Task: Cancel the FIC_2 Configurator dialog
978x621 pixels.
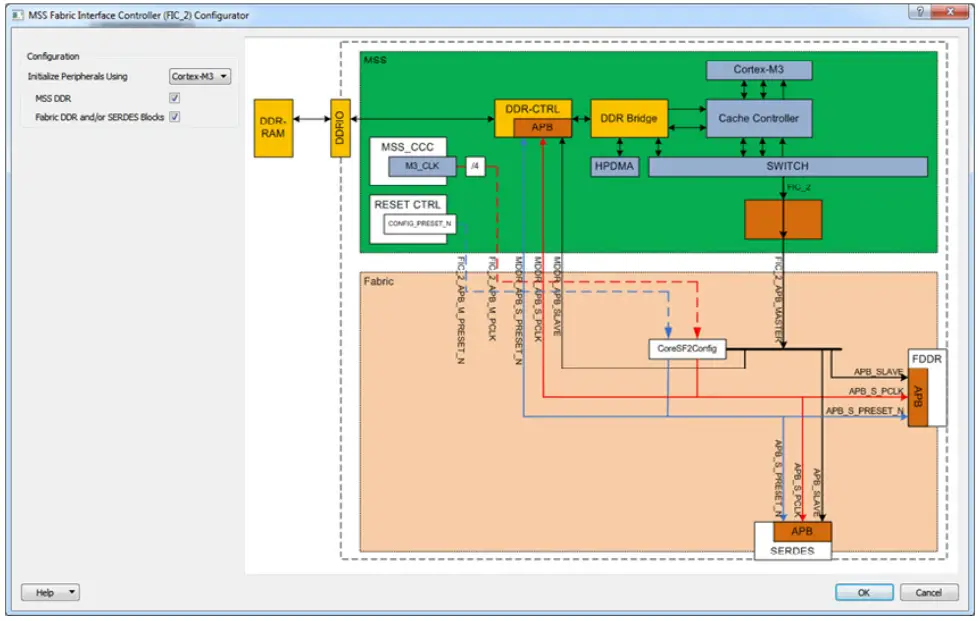Action: click(x=930, y=592)
